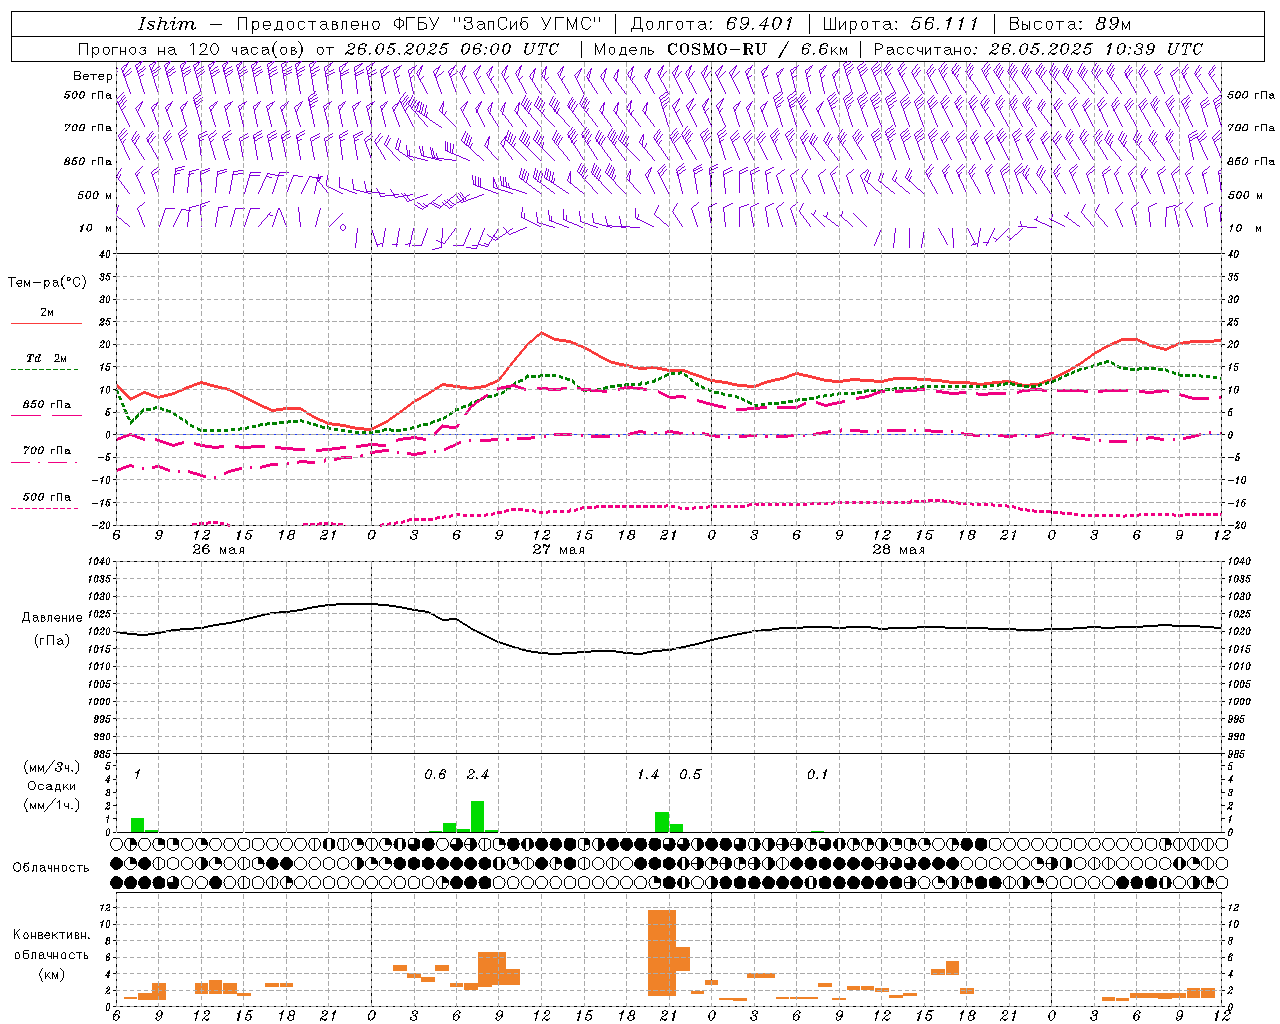Click model label 'COSMO-RU / 6.6км'
Screen dimensions: 1280x1024
coord(757,49)
